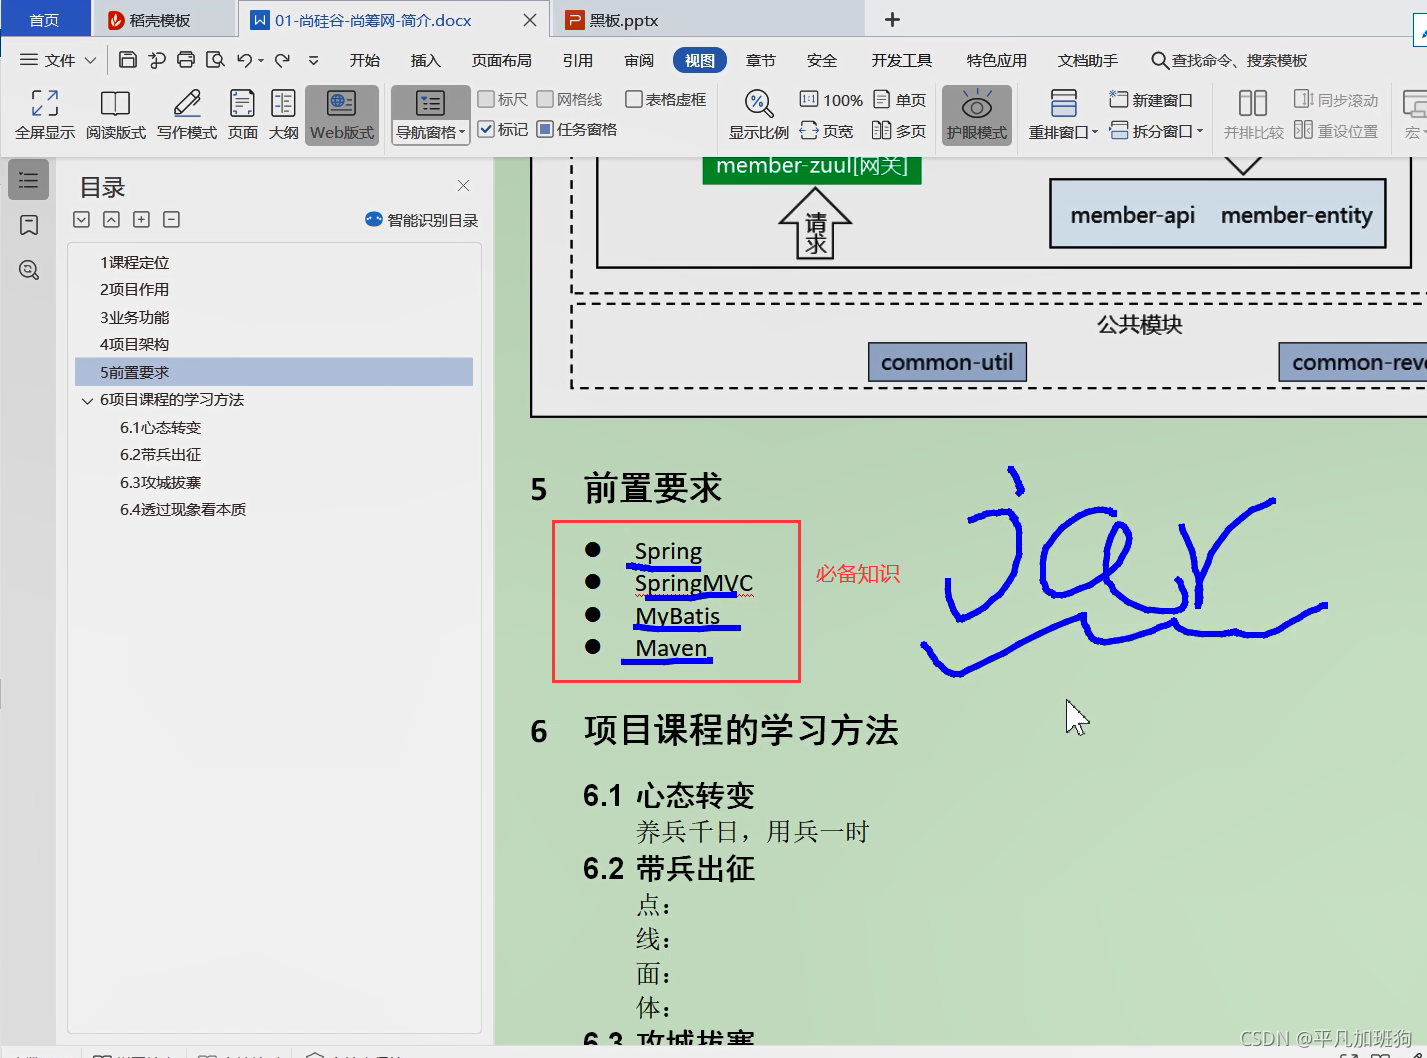The height and width of the screenshot is (1058, 1427).
Task: Open the undo history dropdown arrow
Action: pyautogui.click(x=261, y=61)
